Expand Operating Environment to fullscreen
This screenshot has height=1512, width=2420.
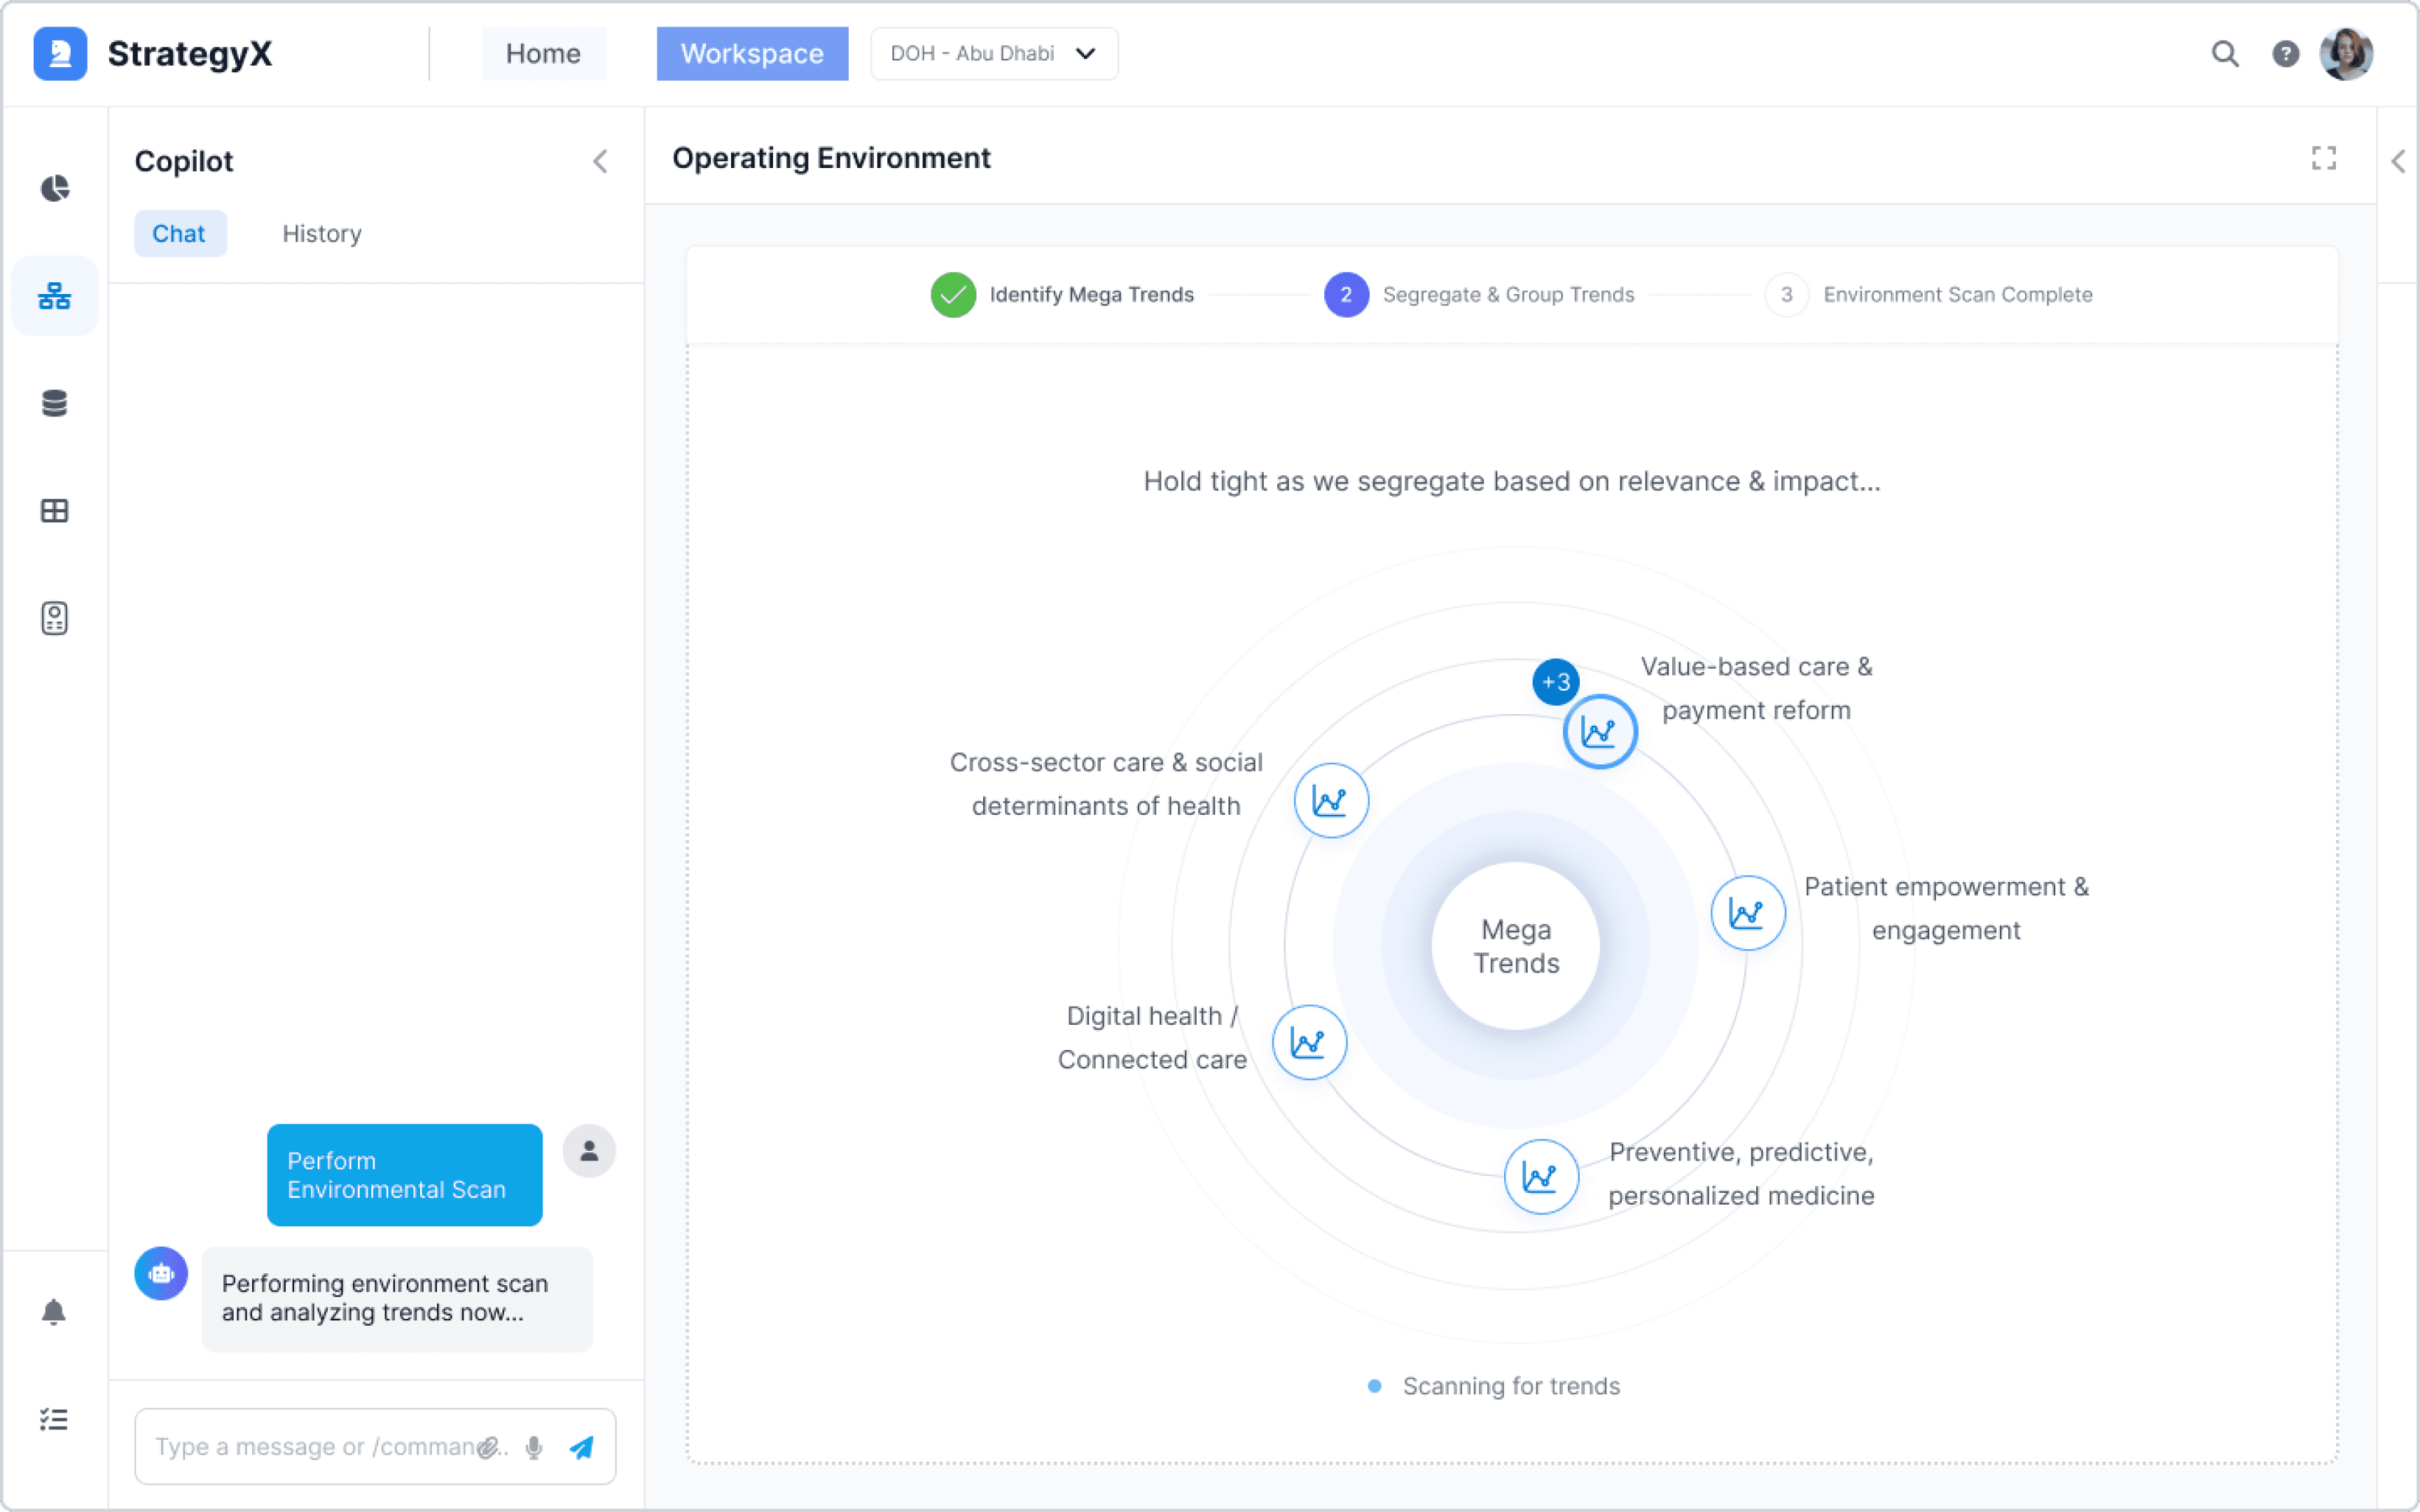[x=2324, y=158]
